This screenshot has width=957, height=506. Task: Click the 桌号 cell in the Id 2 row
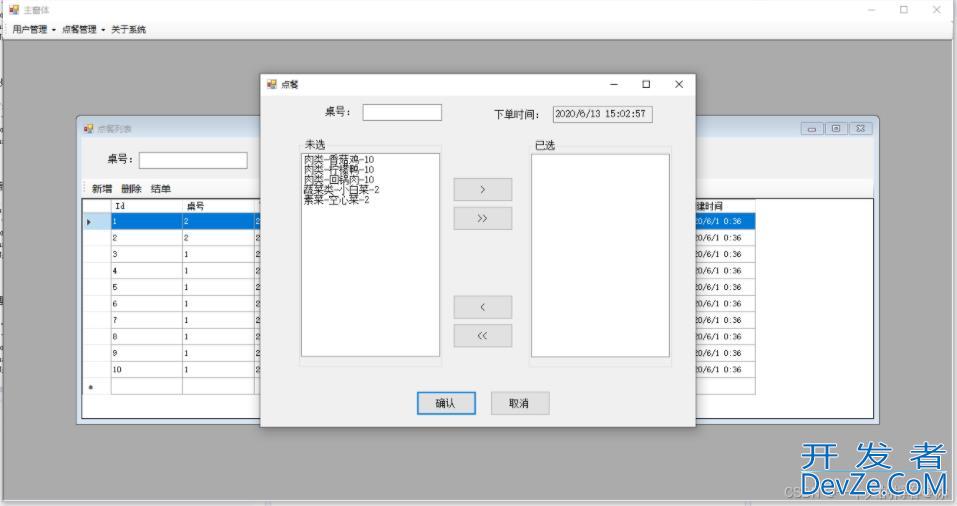coord(218,237)
